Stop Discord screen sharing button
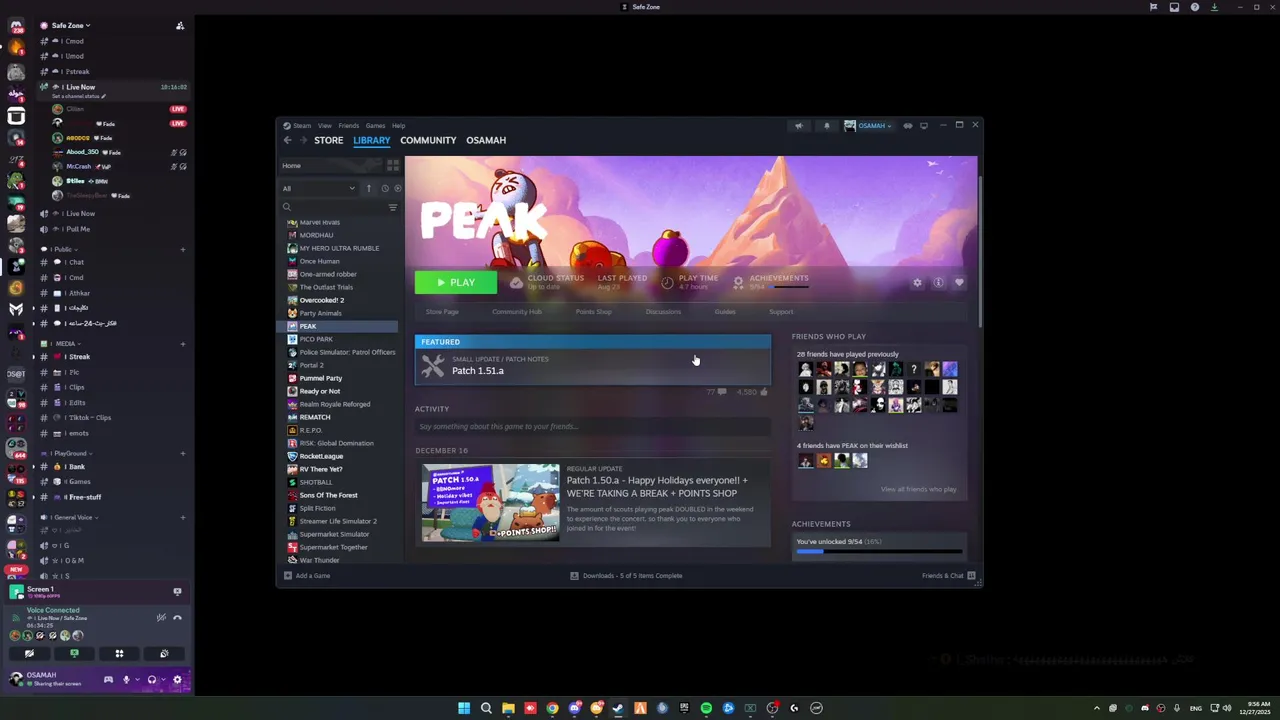This screenshot has width=1280, height=720. click(74, 654)
